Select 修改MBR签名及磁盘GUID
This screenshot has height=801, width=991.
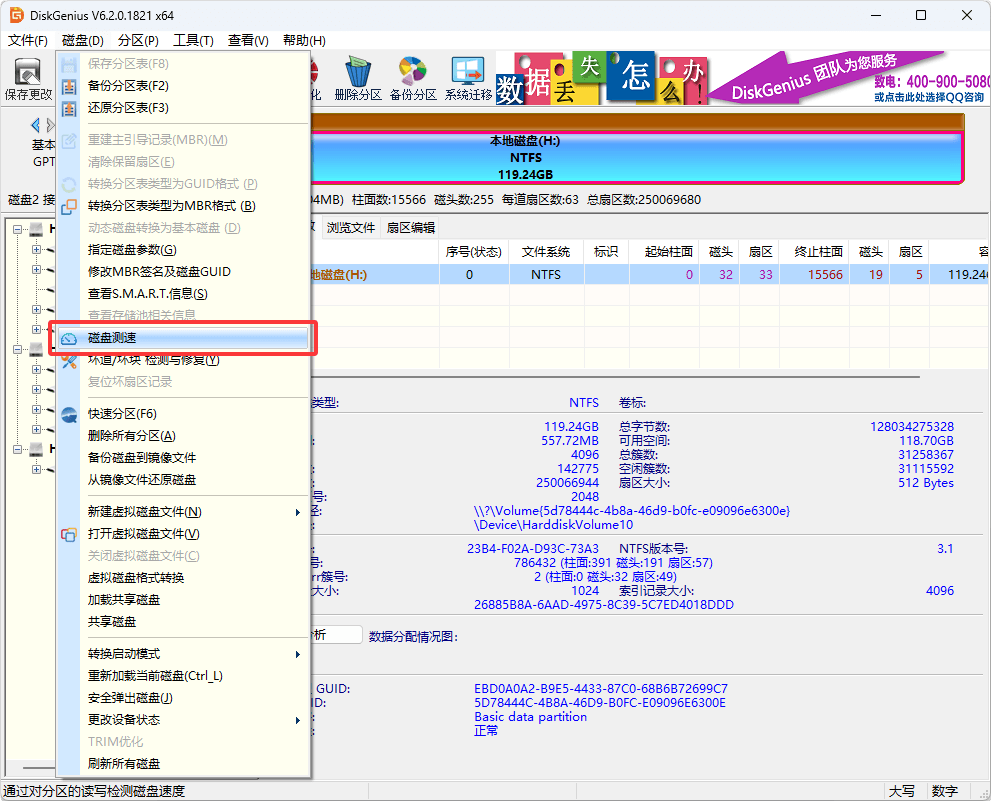pos(182,272)
